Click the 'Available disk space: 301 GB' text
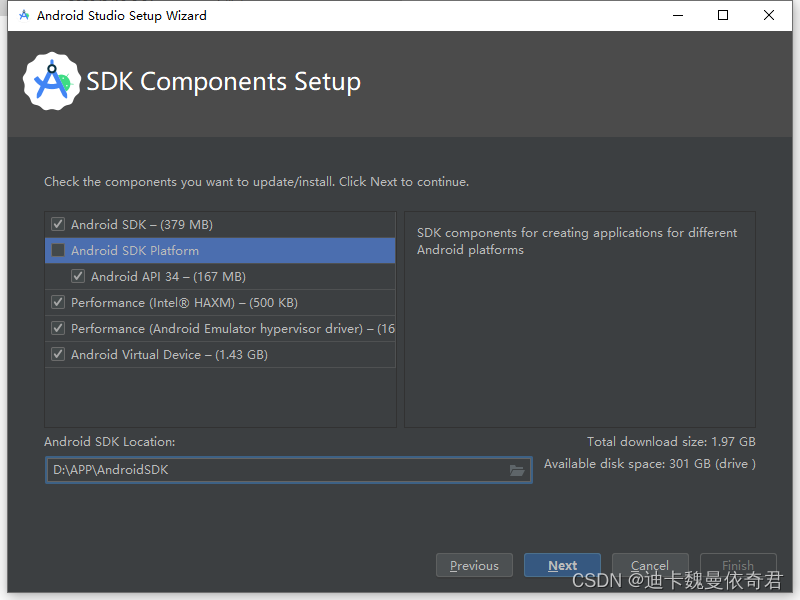The width and height of the screenshot is (800, 600). pos(649,464)
